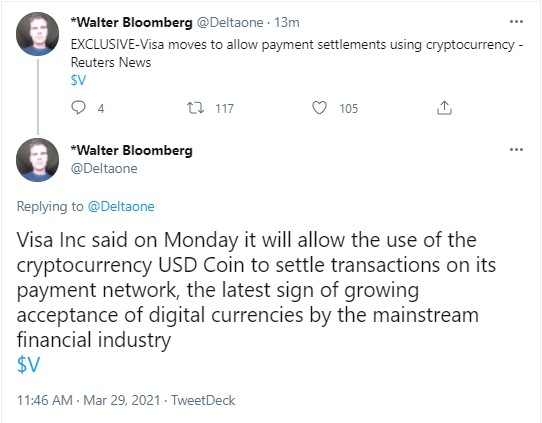This screenshot has height=423, width=542.
Task: Open the $V cashtag below the reply text
Action: pyautogui.click(x=29, y=364)
